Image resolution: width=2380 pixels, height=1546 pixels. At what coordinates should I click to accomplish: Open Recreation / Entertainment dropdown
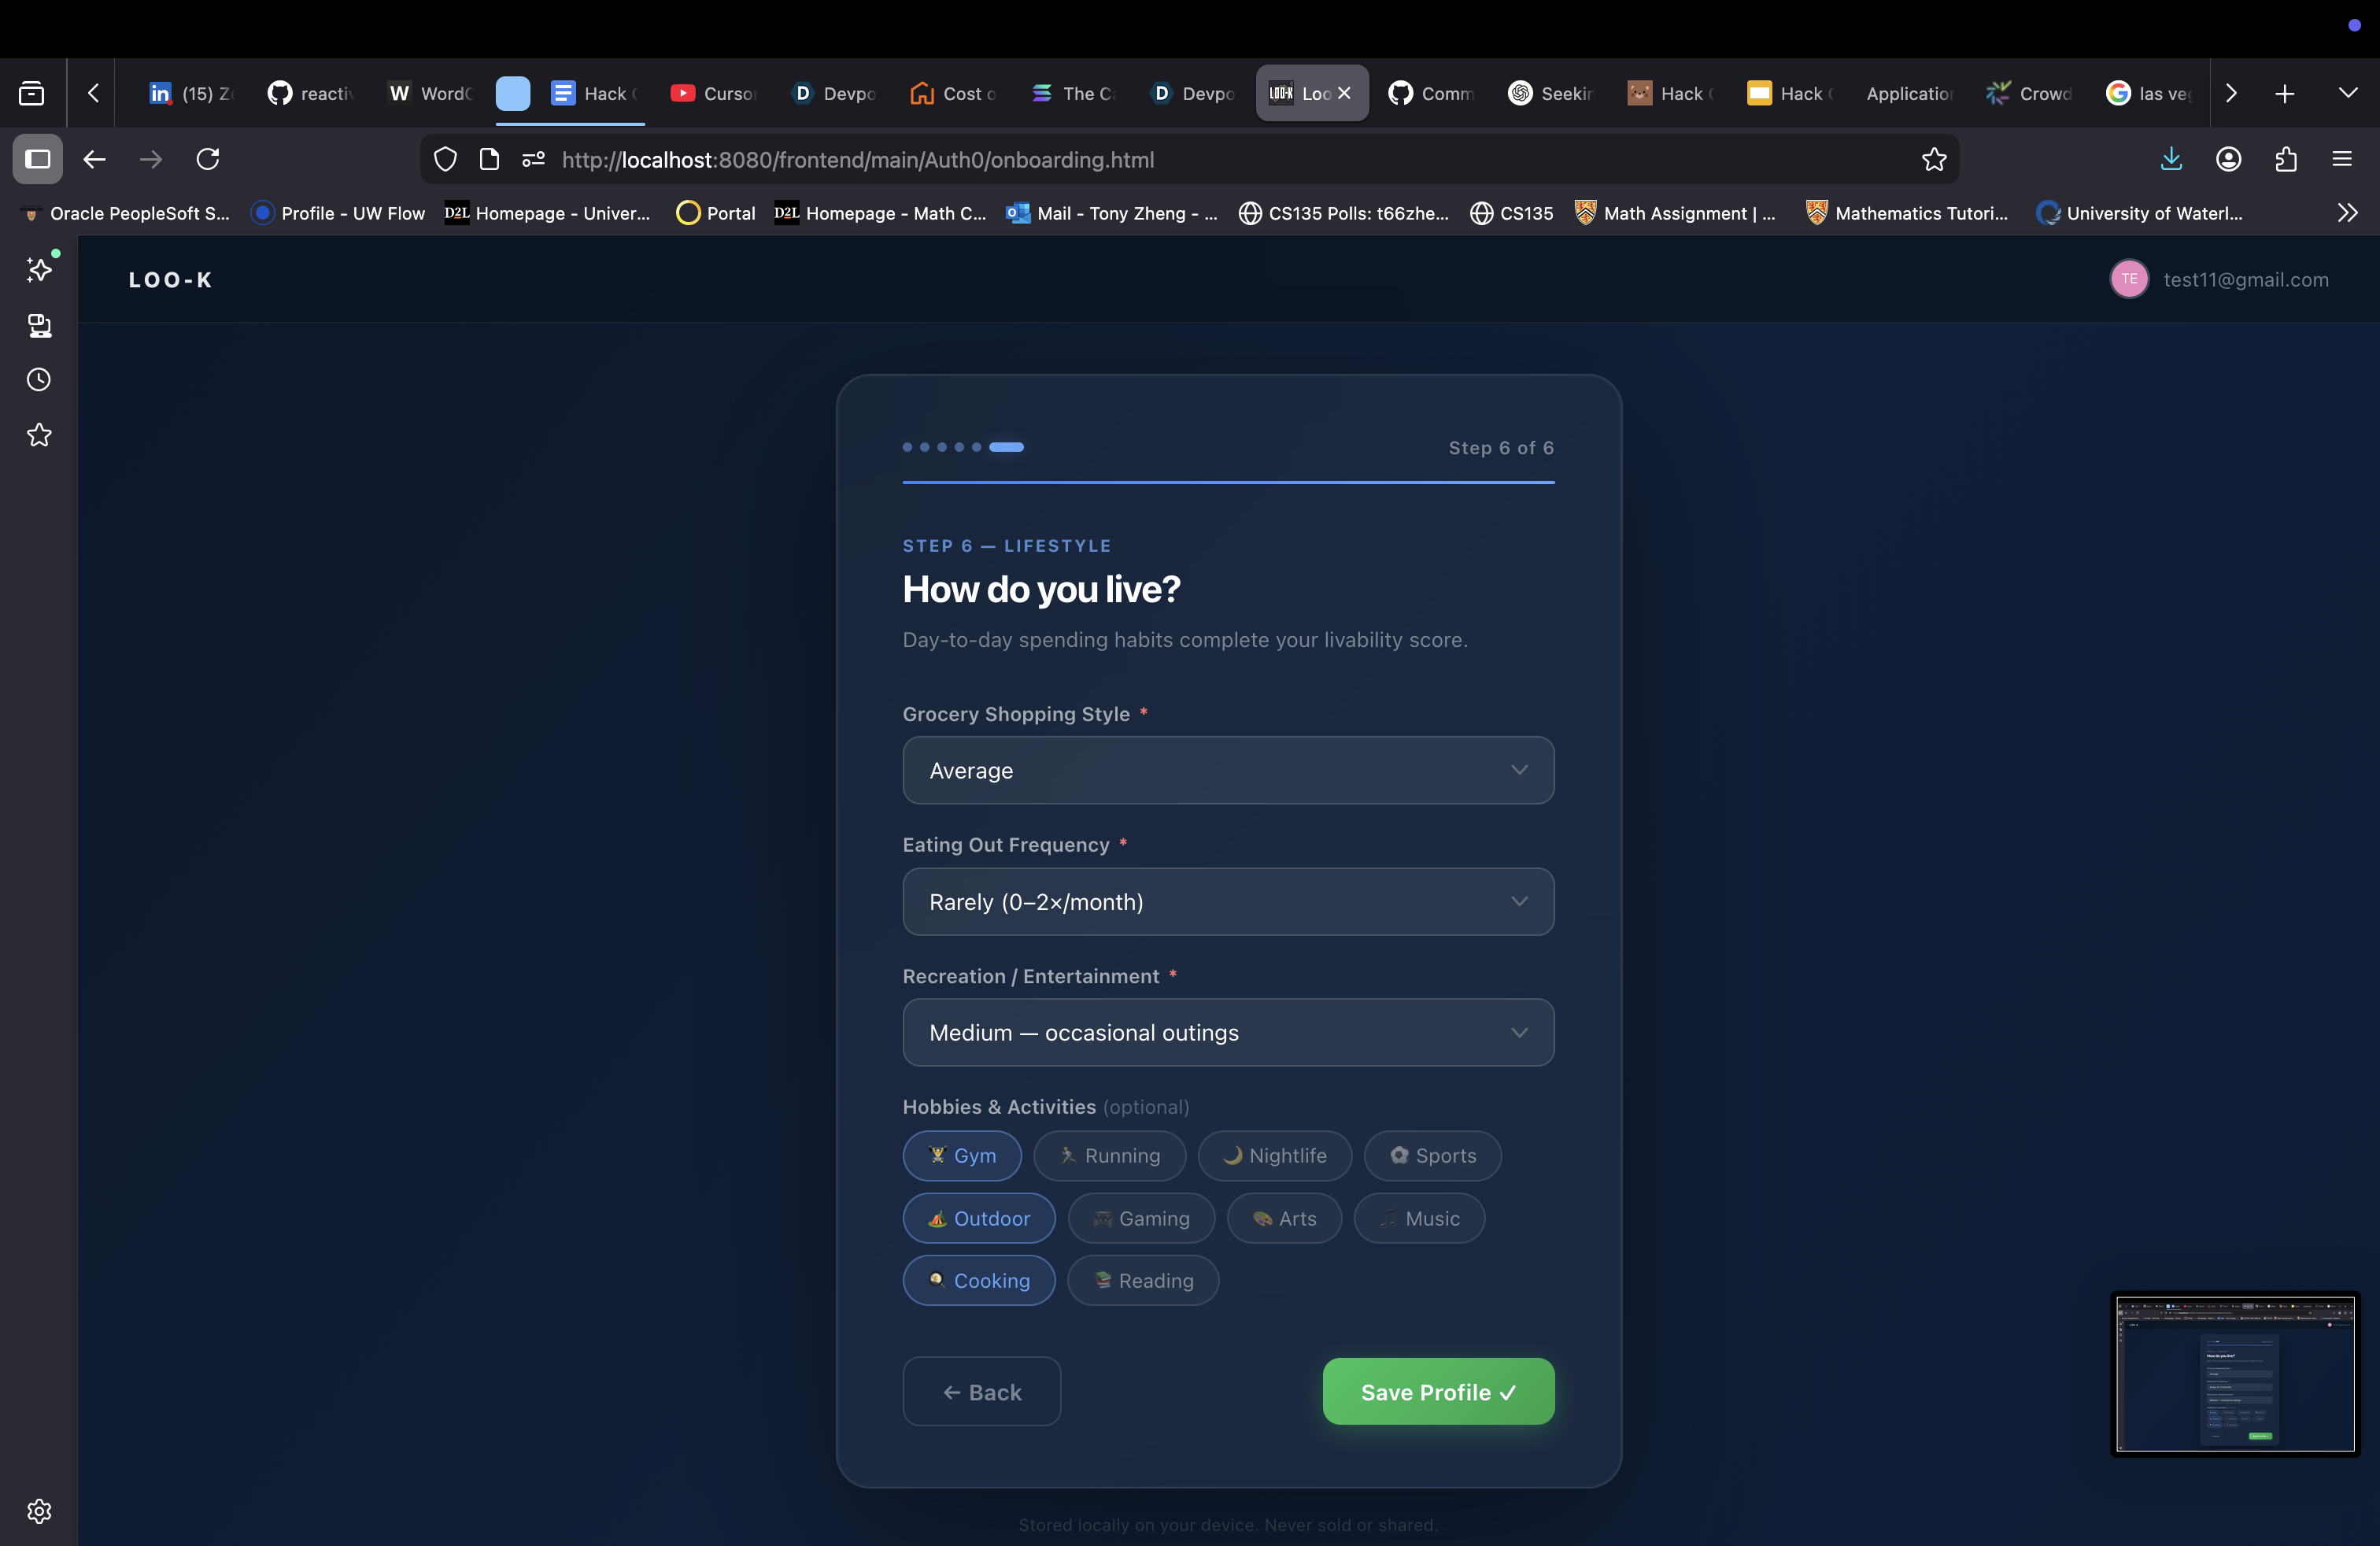click(1227, 1032)
